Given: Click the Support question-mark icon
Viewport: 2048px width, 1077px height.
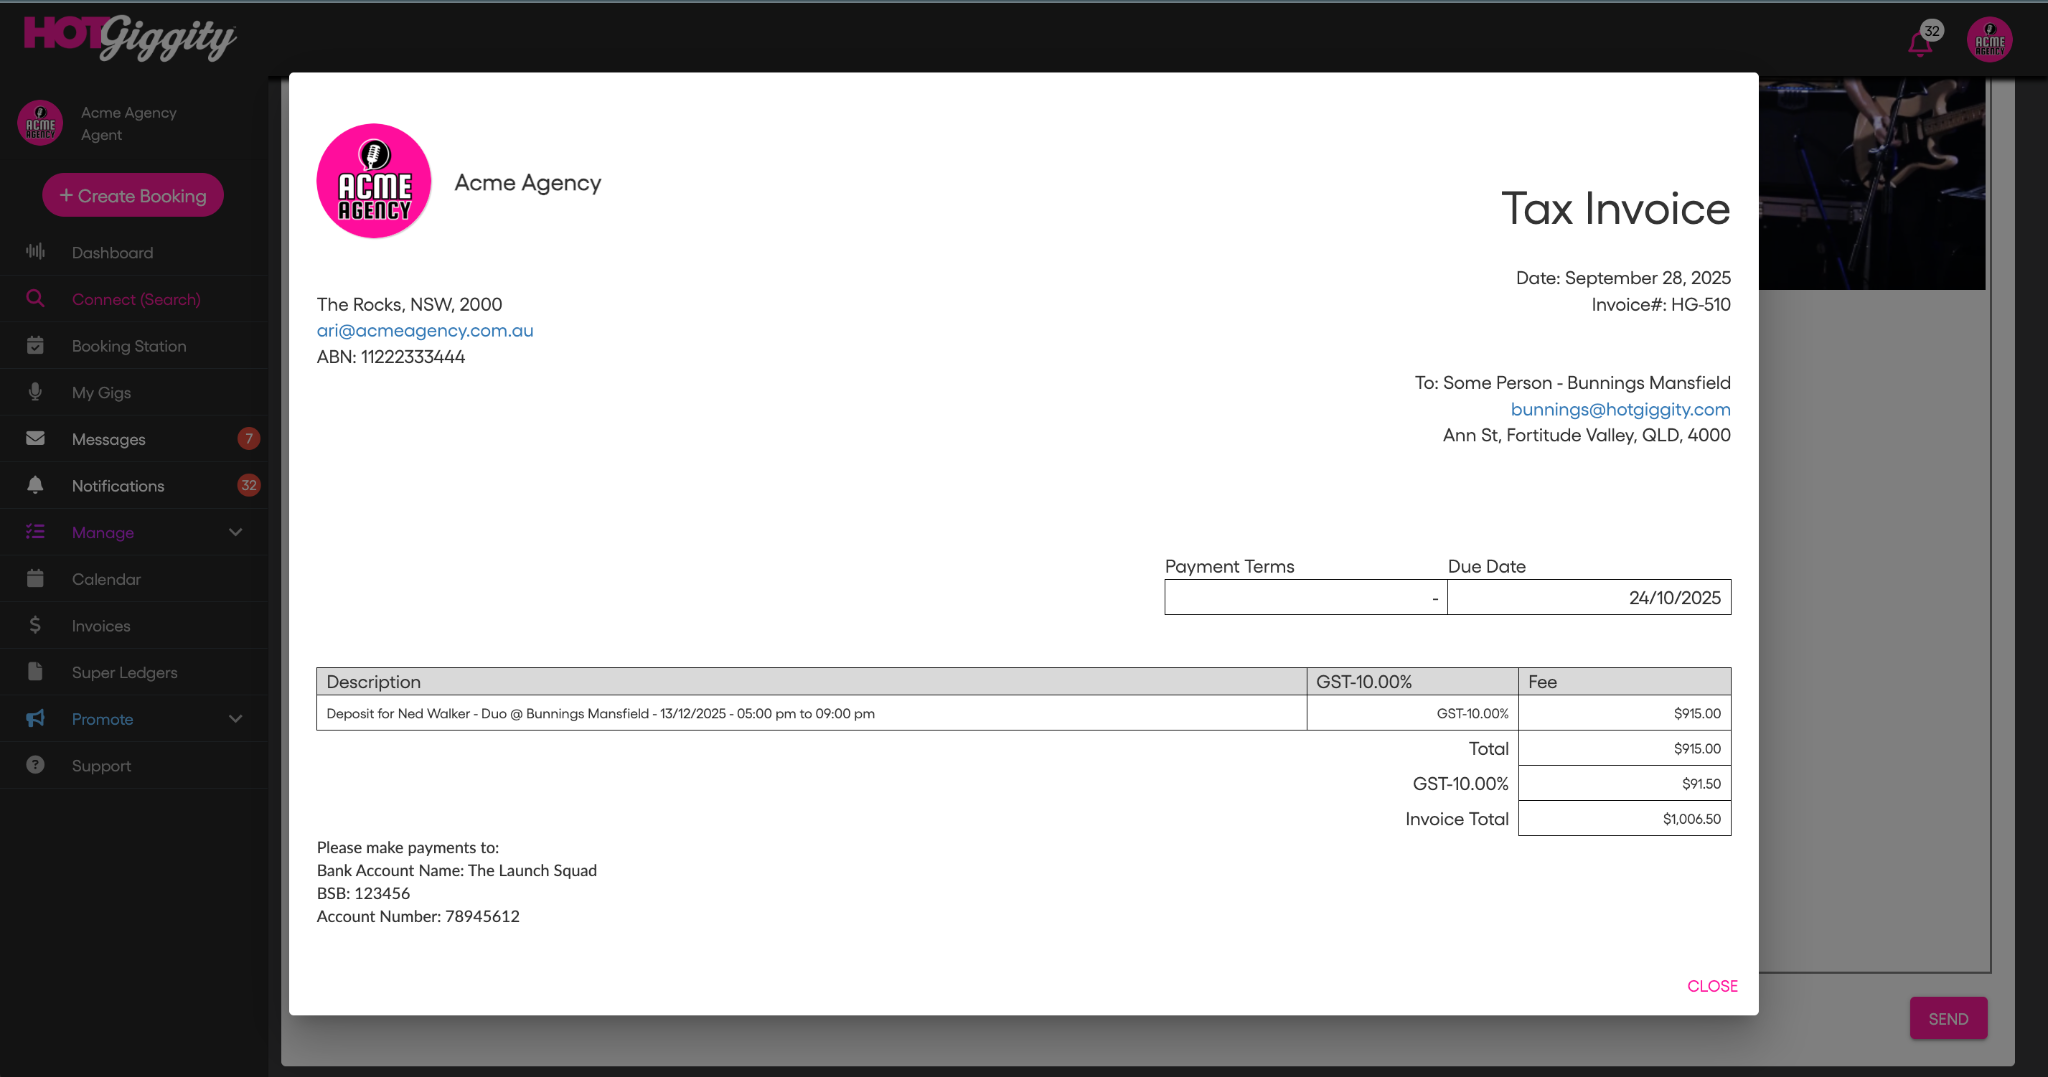Looking at the screenshot, I should (35, 765).
